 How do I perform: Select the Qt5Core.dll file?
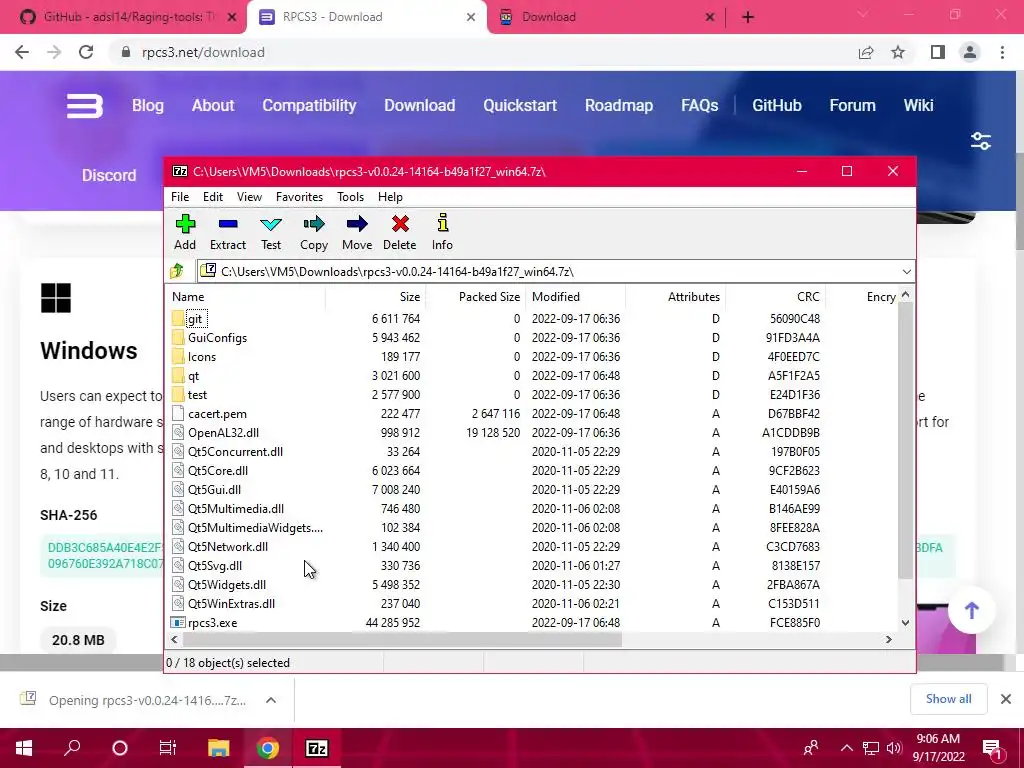pos(217,470)
